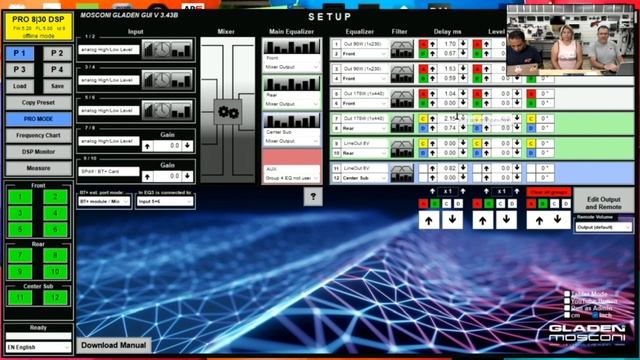Open input 3/4 level and delay settings icon
The height and width of the screenshot is (360, 640).
pyautogui.click(x=167, y=80)
